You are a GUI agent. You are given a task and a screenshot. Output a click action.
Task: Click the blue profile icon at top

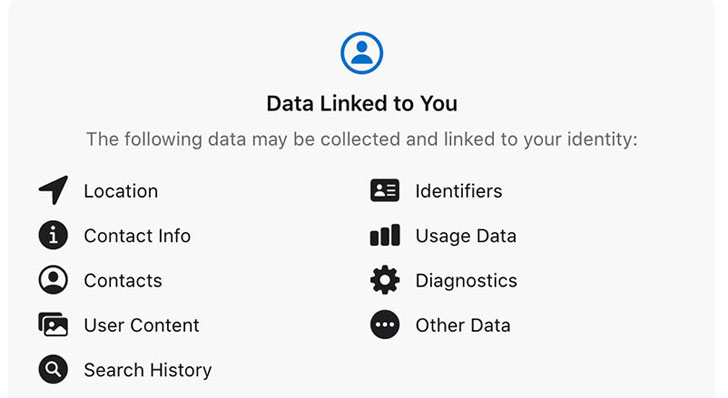(362, 53)
